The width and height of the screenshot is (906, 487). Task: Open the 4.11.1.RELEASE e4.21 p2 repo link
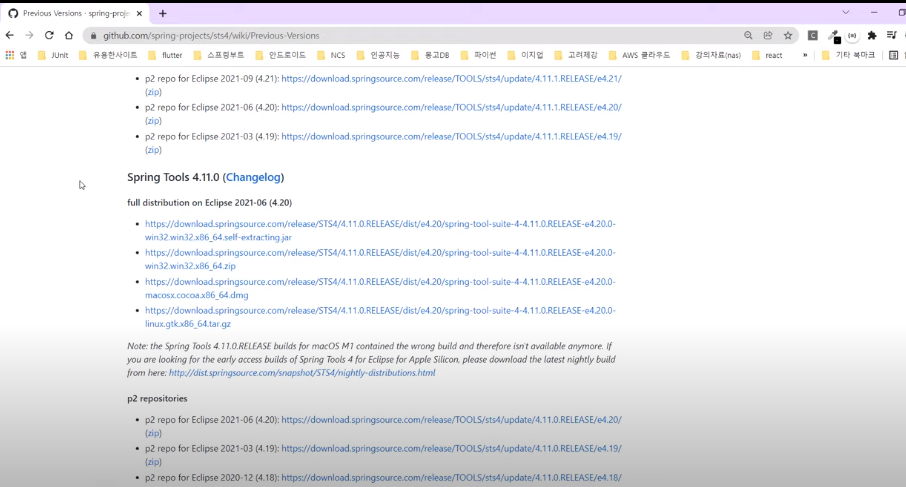[451, 79]
